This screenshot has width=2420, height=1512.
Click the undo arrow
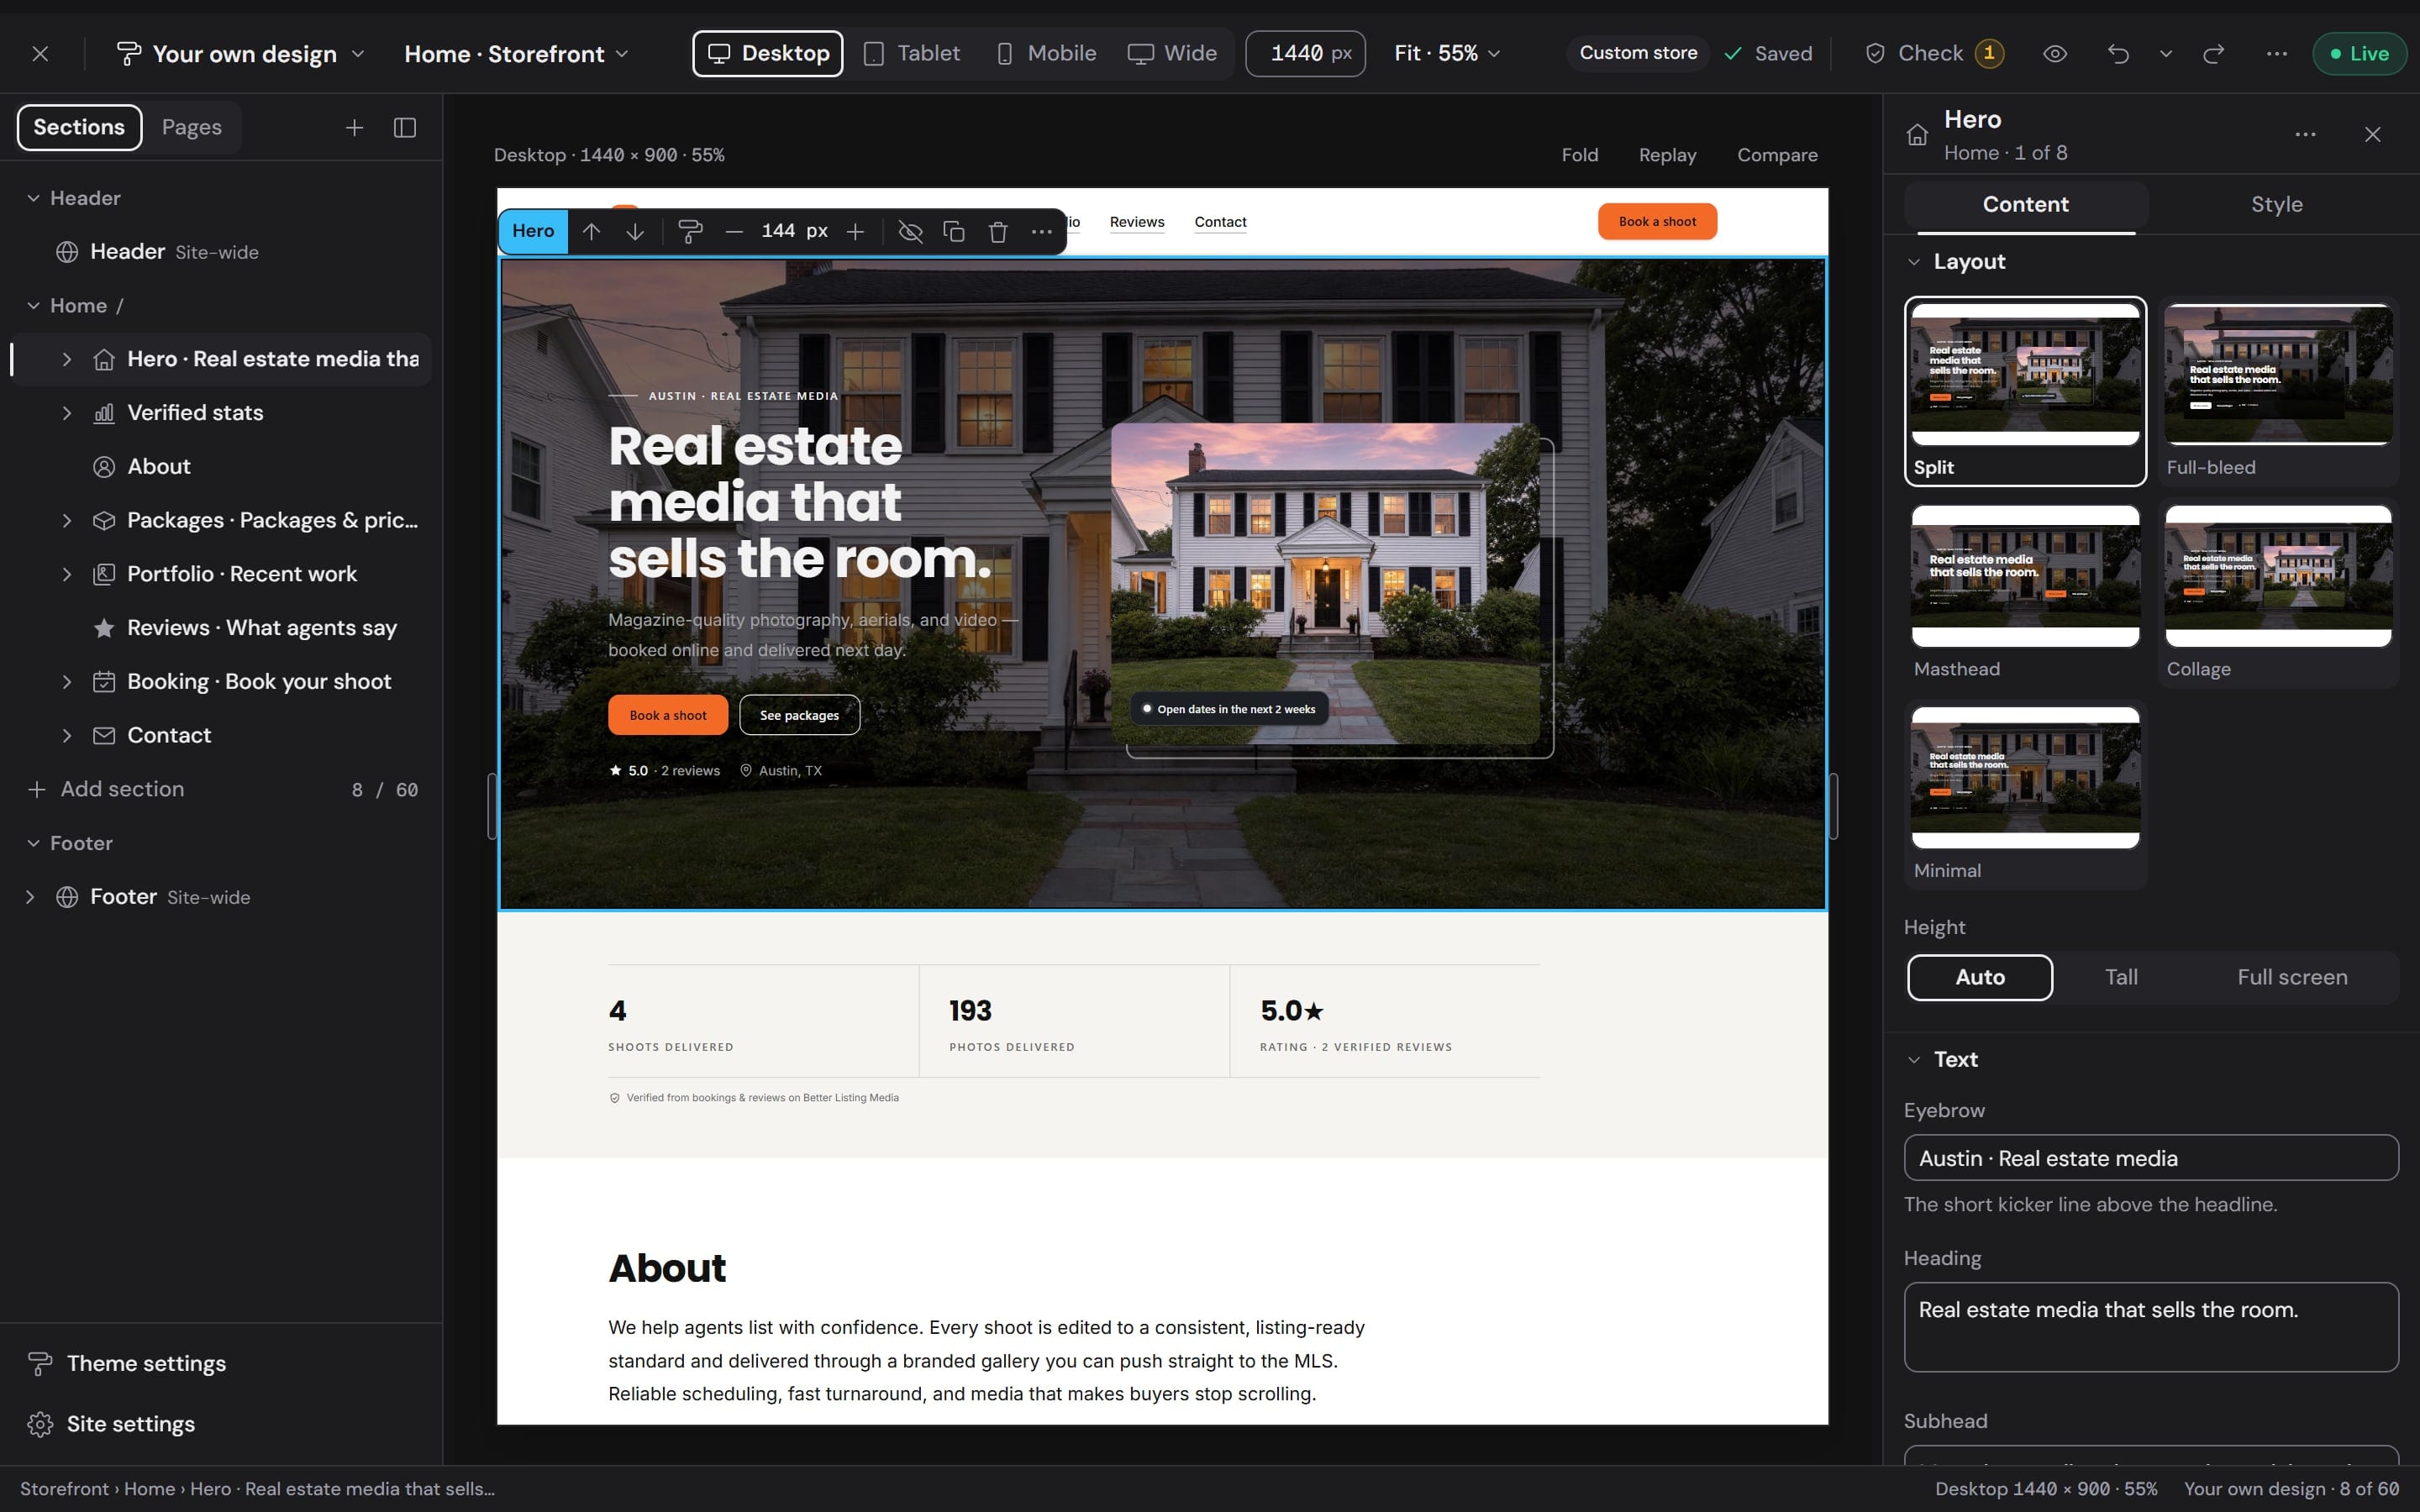point(2118,53)
